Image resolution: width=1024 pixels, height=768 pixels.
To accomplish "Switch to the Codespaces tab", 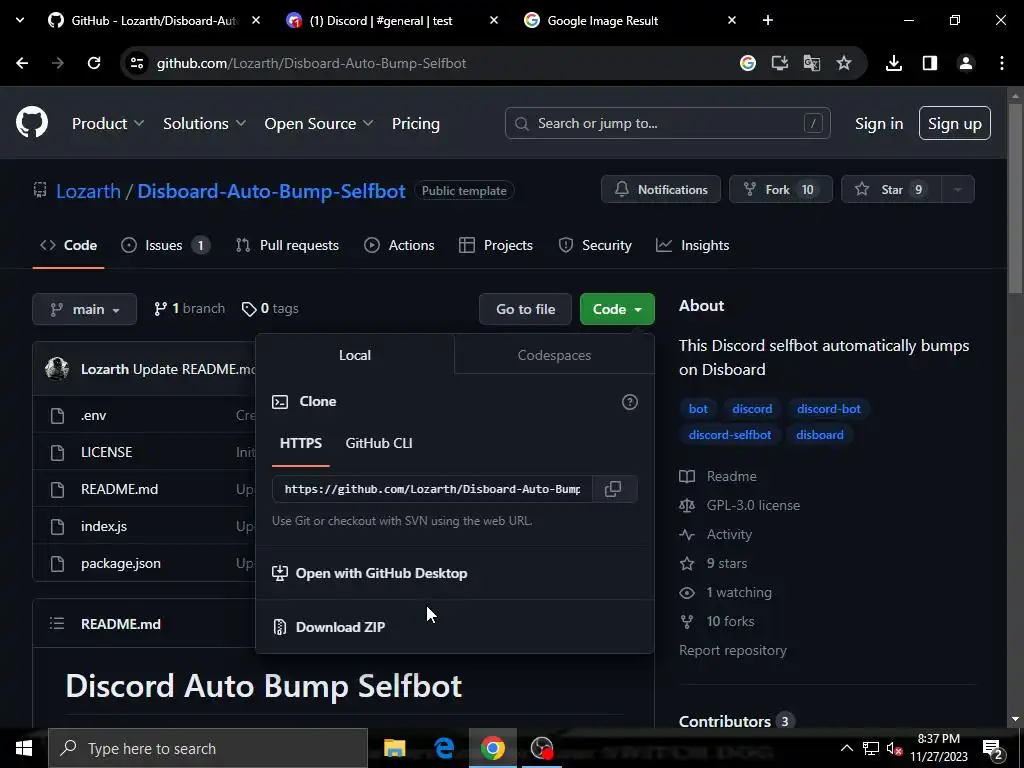I will coord(554,355).
